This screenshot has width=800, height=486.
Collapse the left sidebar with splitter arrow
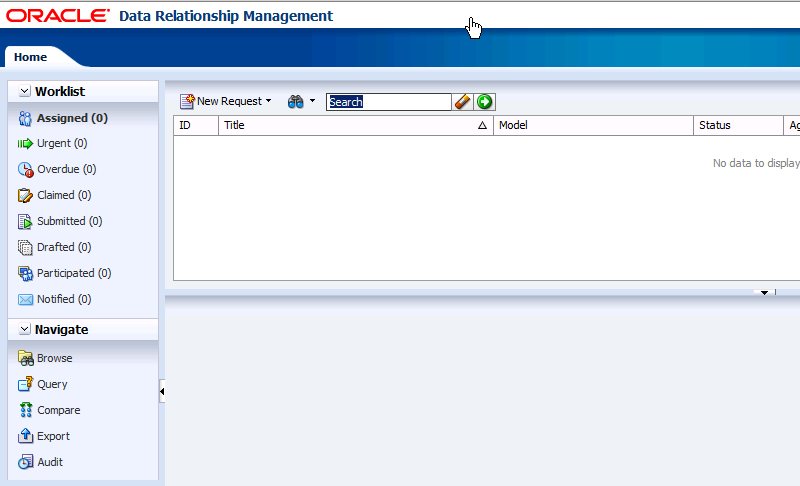tap(162, 391)
